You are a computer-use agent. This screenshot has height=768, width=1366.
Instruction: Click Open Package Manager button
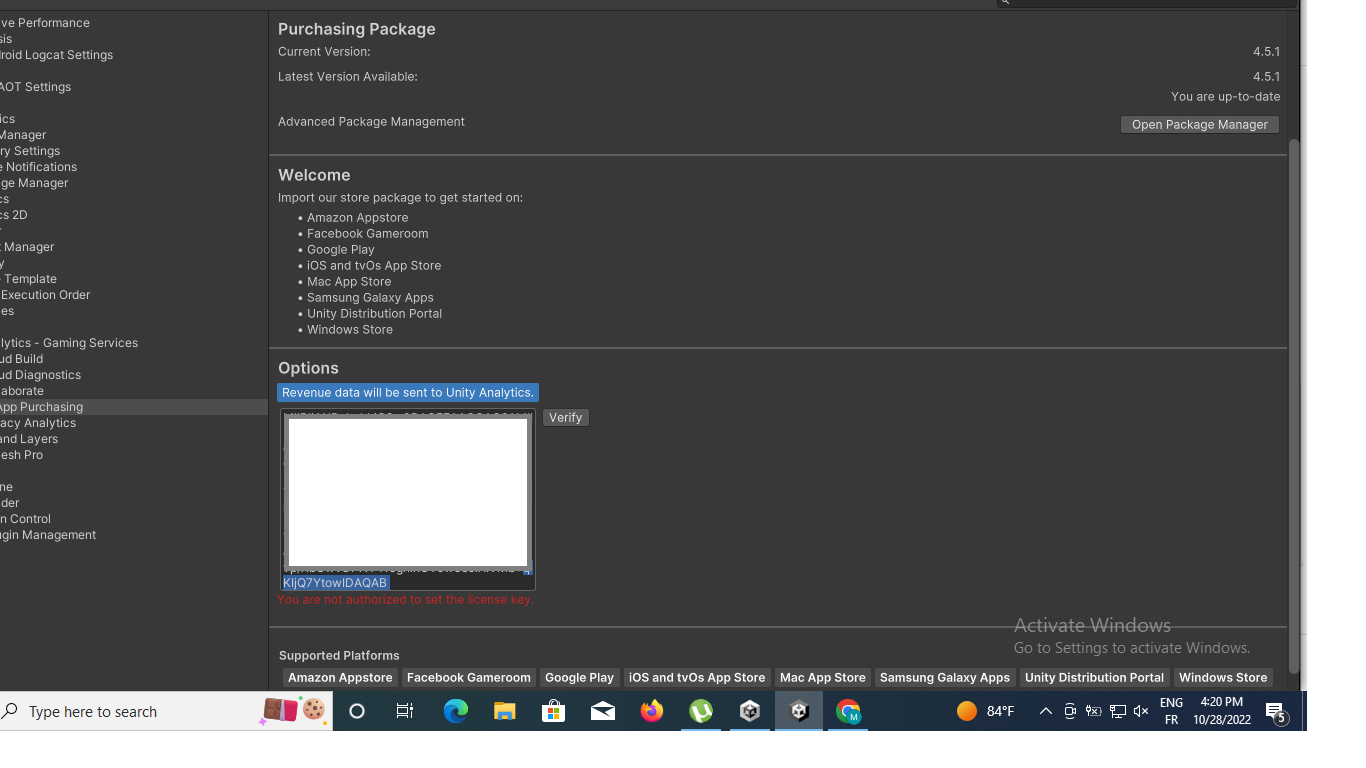(x=1199, y=125)
